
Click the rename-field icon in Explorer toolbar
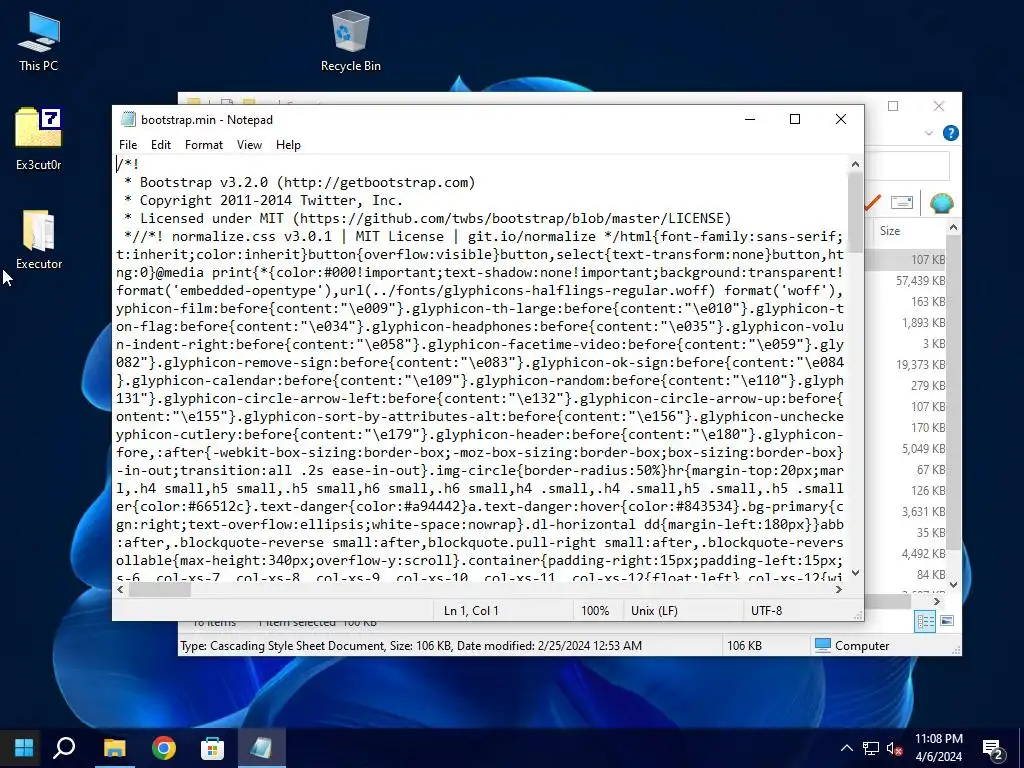click(901, 202)
